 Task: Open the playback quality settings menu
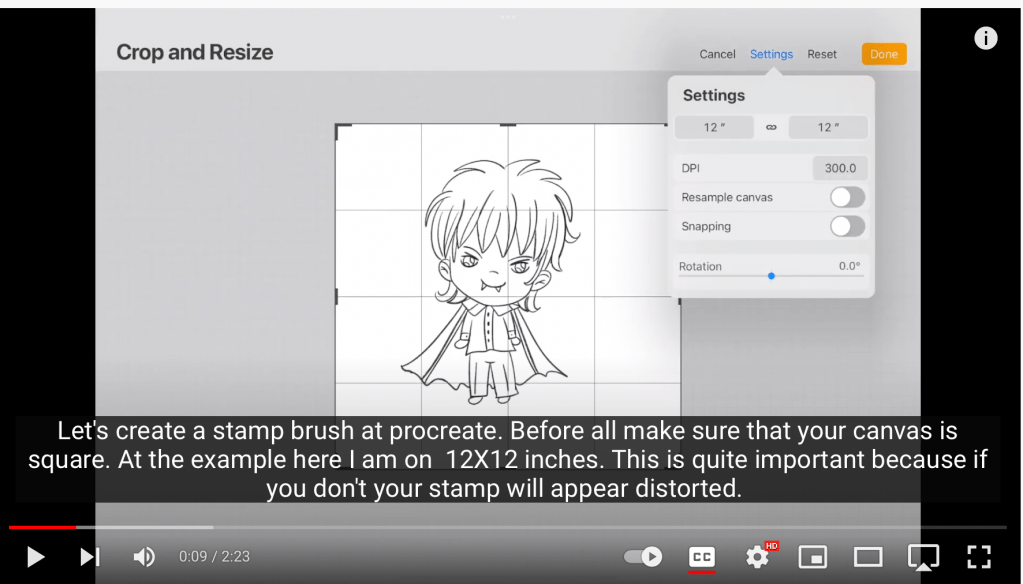coord(757,557)
